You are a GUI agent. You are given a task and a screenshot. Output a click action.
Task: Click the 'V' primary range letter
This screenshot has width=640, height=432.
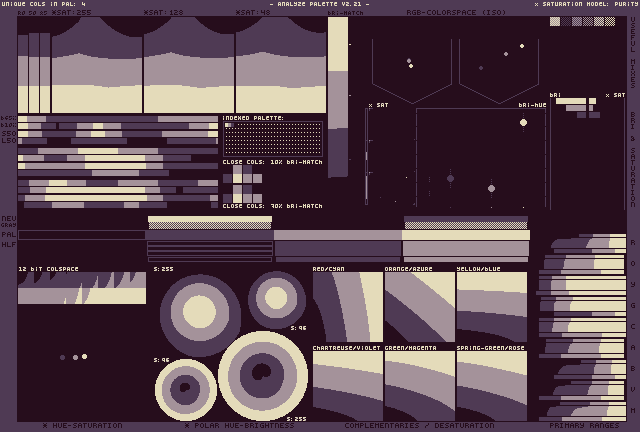(633, 390)
